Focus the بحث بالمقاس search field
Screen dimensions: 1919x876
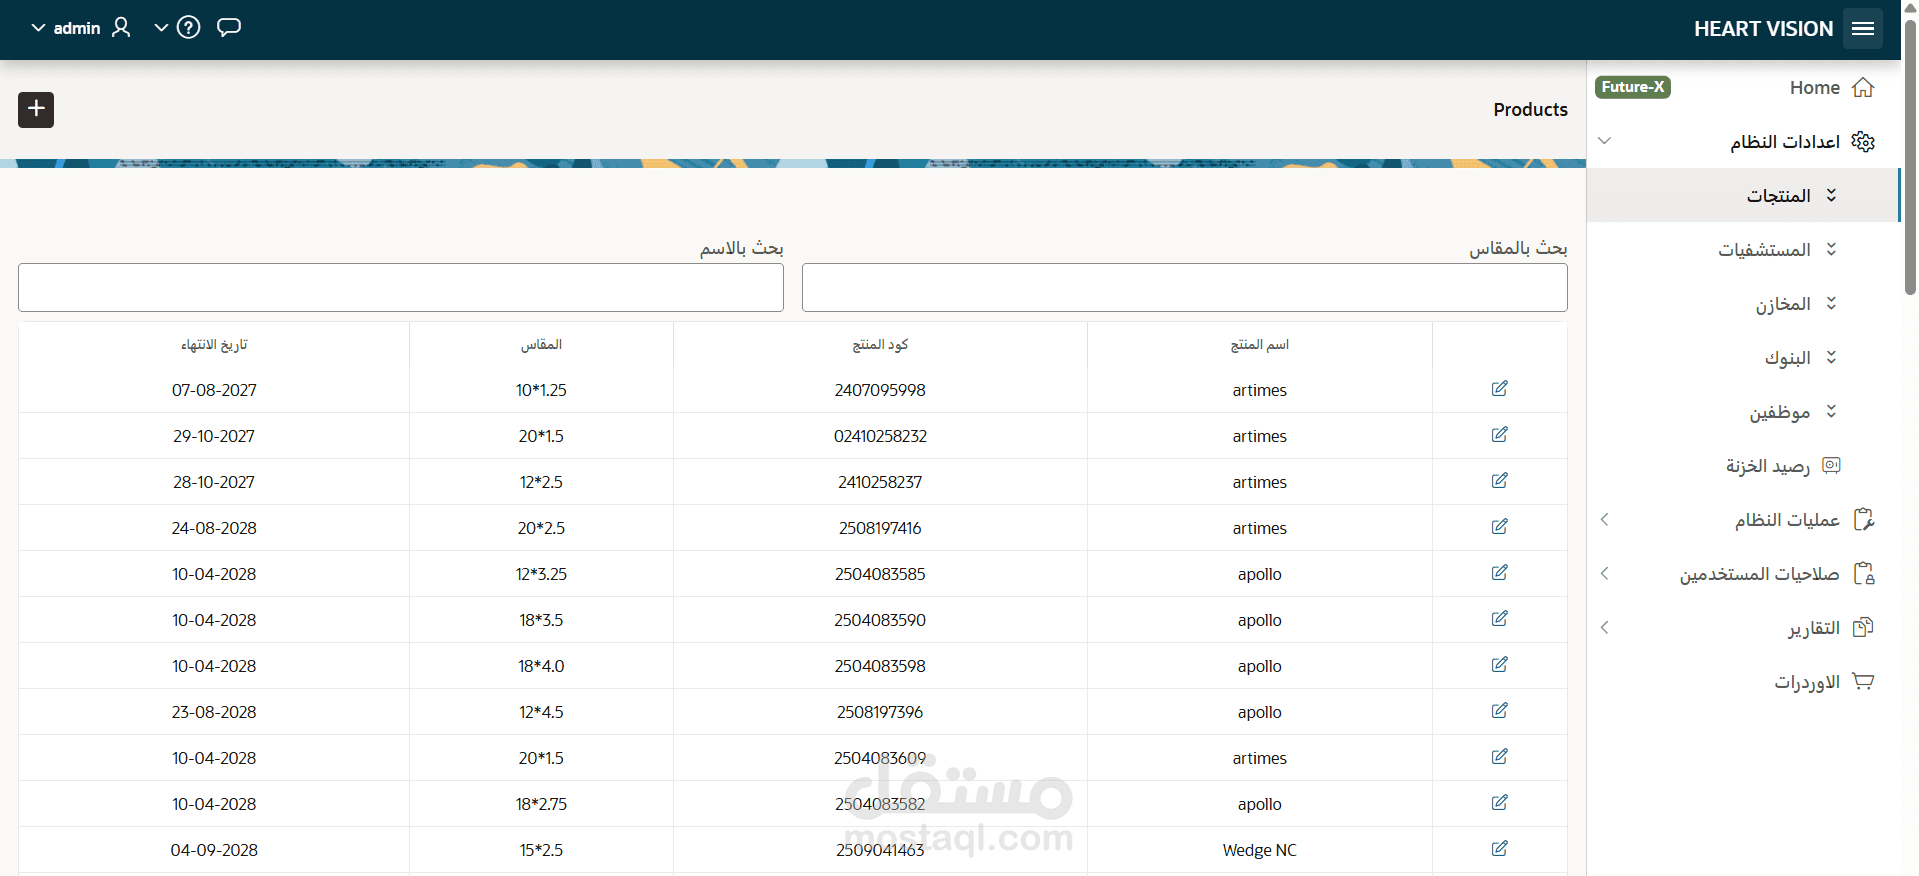pyautogui.click(x=1184, y=288)
